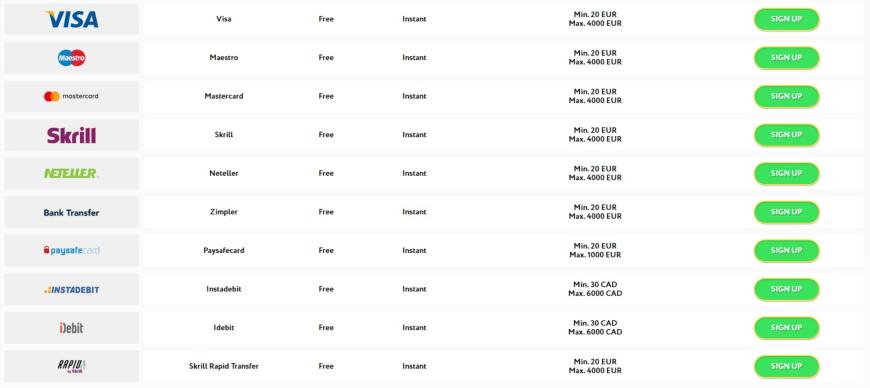
Task: Select the Instadebit logo
Action: 72,290
